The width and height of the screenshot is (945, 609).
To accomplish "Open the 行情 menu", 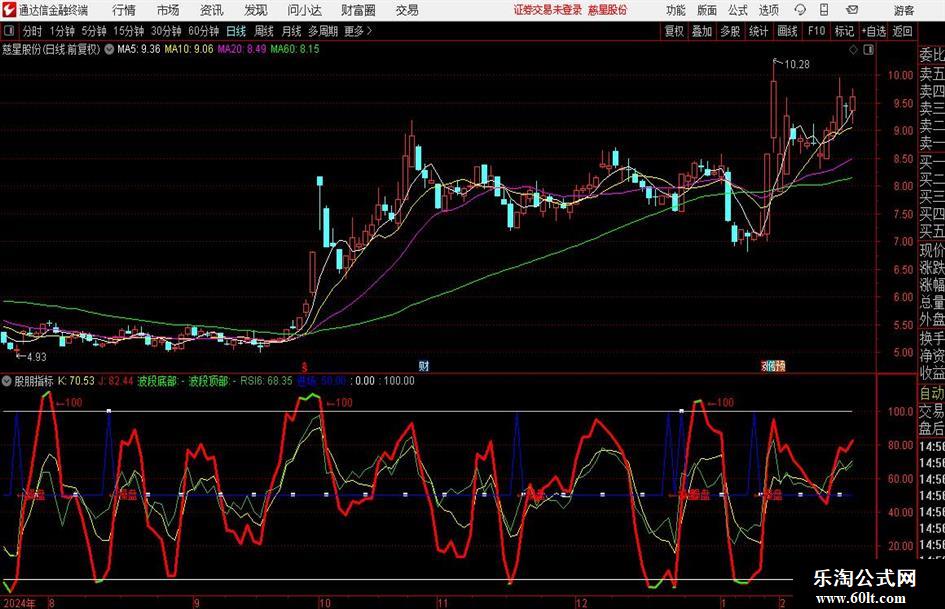I will click(124, 10).
